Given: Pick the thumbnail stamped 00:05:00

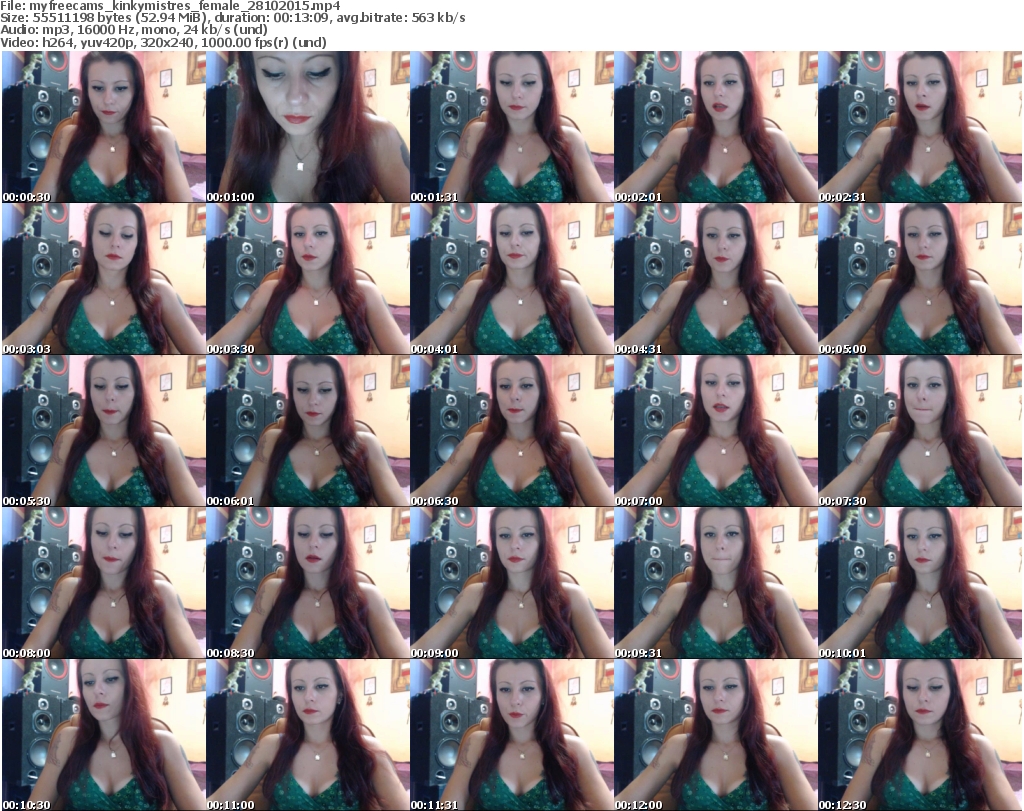Looking at the screenshot, I should (x=920, y=279).
